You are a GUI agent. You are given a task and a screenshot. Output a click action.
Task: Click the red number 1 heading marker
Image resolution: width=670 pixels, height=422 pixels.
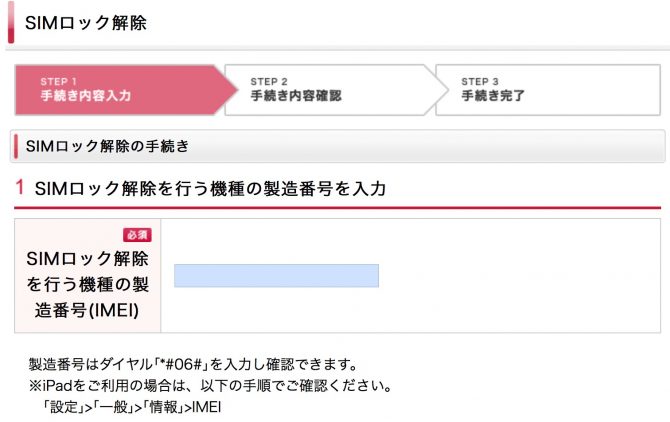tap(20, 187)
